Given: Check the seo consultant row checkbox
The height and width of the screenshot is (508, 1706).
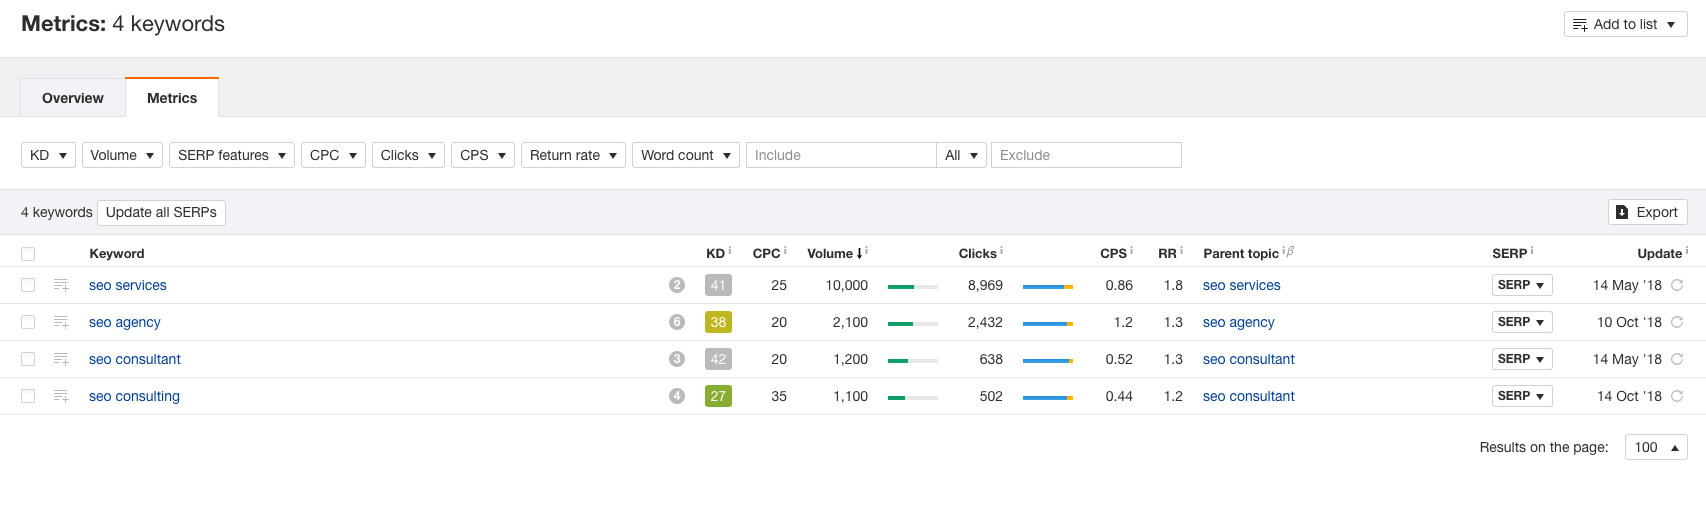Looking at the screenshot, I should click(x=28, y=359).
